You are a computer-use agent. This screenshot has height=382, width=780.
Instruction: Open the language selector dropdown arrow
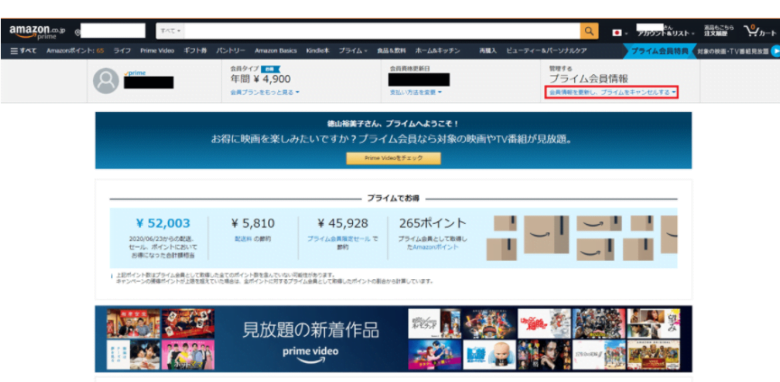pos(626,33)
